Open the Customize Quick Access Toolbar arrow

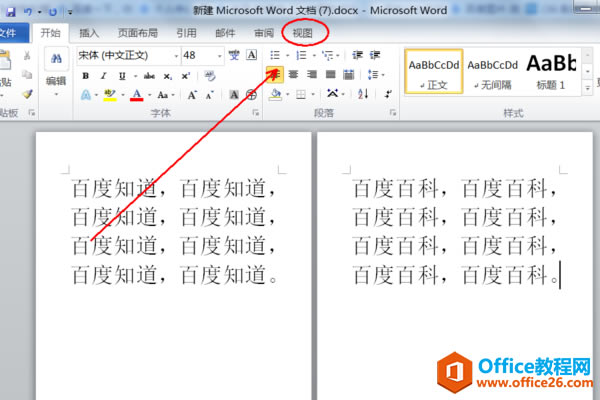pyautogui.click(x=70, y=12)
